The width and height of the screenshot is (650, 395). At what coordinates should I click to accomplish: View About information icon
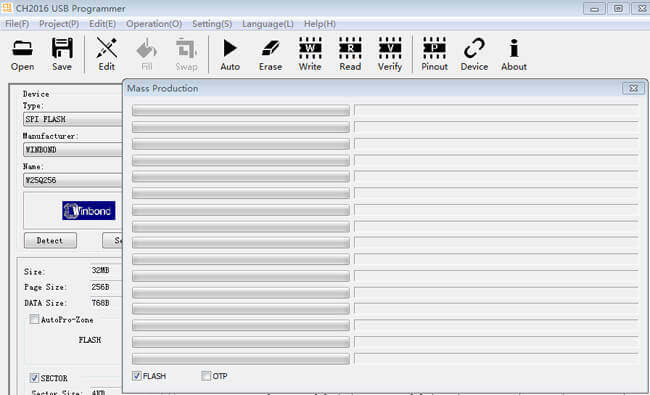coord(514,54)
